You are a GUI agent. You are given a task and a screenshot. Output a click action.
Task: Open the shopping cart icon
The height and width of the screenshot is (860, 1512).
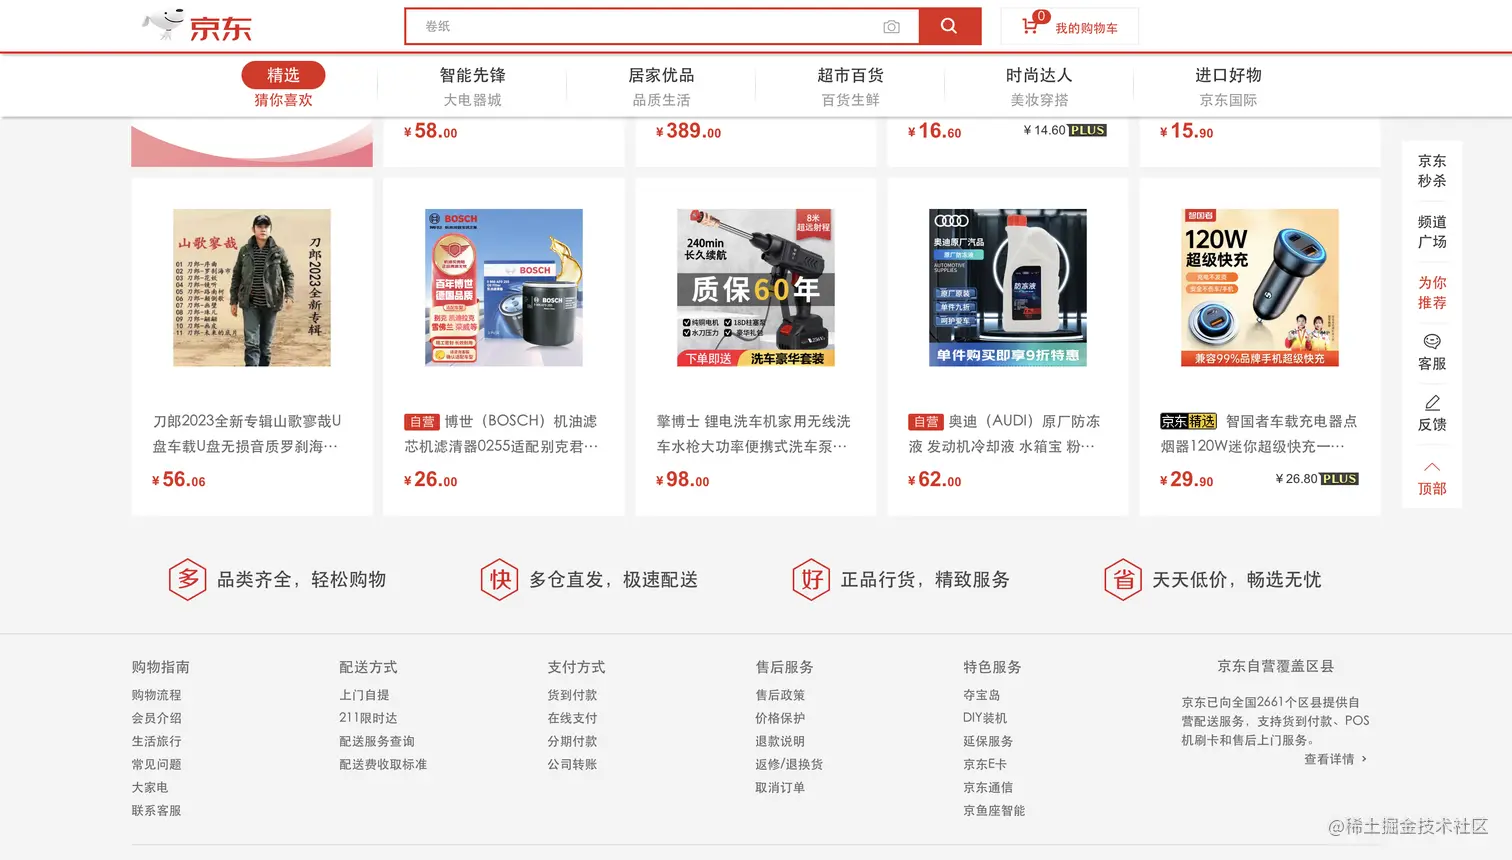(1030, 26)
